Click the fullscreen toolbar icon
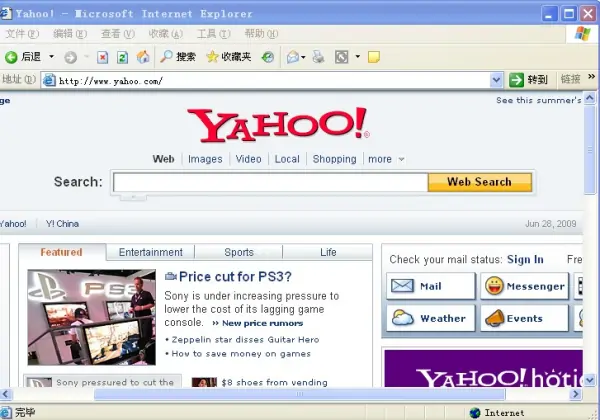 pos(341,57)
